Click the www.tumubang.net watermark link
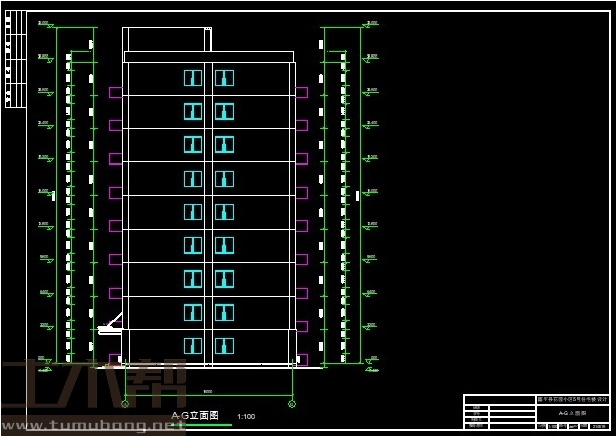Screen dimensions: 616x436 click(88, 427)
